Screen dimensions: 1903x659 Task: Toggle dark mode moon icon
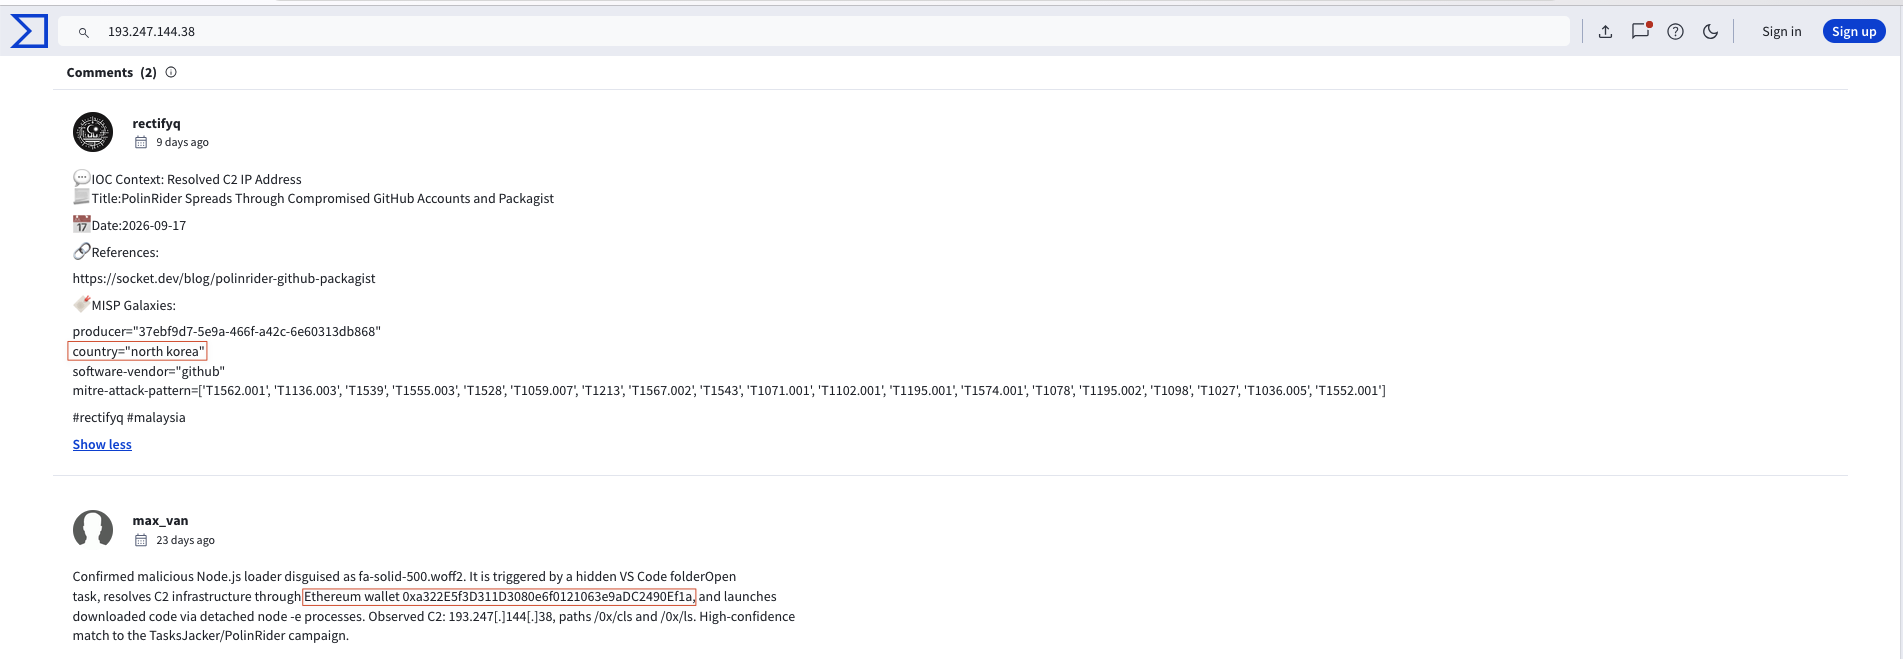(1710, 32)
